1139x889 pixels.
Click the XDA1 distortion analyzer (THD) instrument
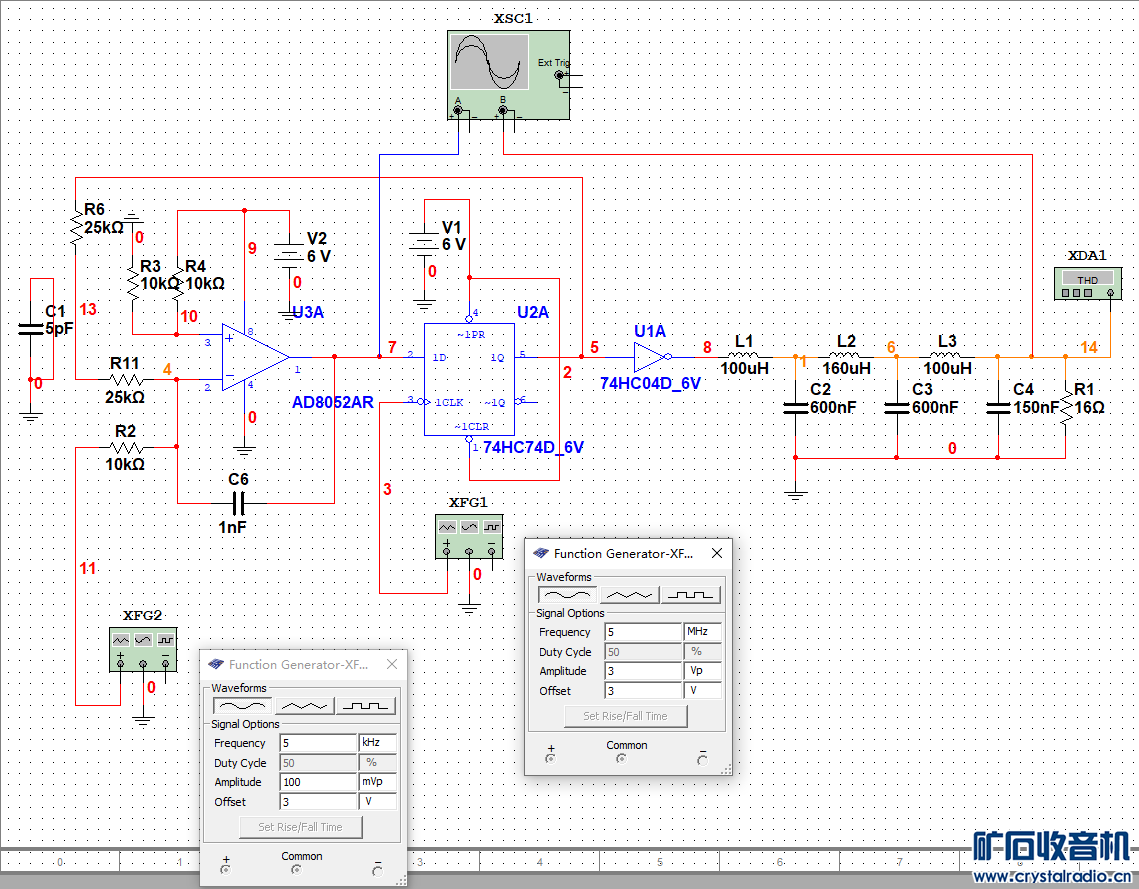1088,284
